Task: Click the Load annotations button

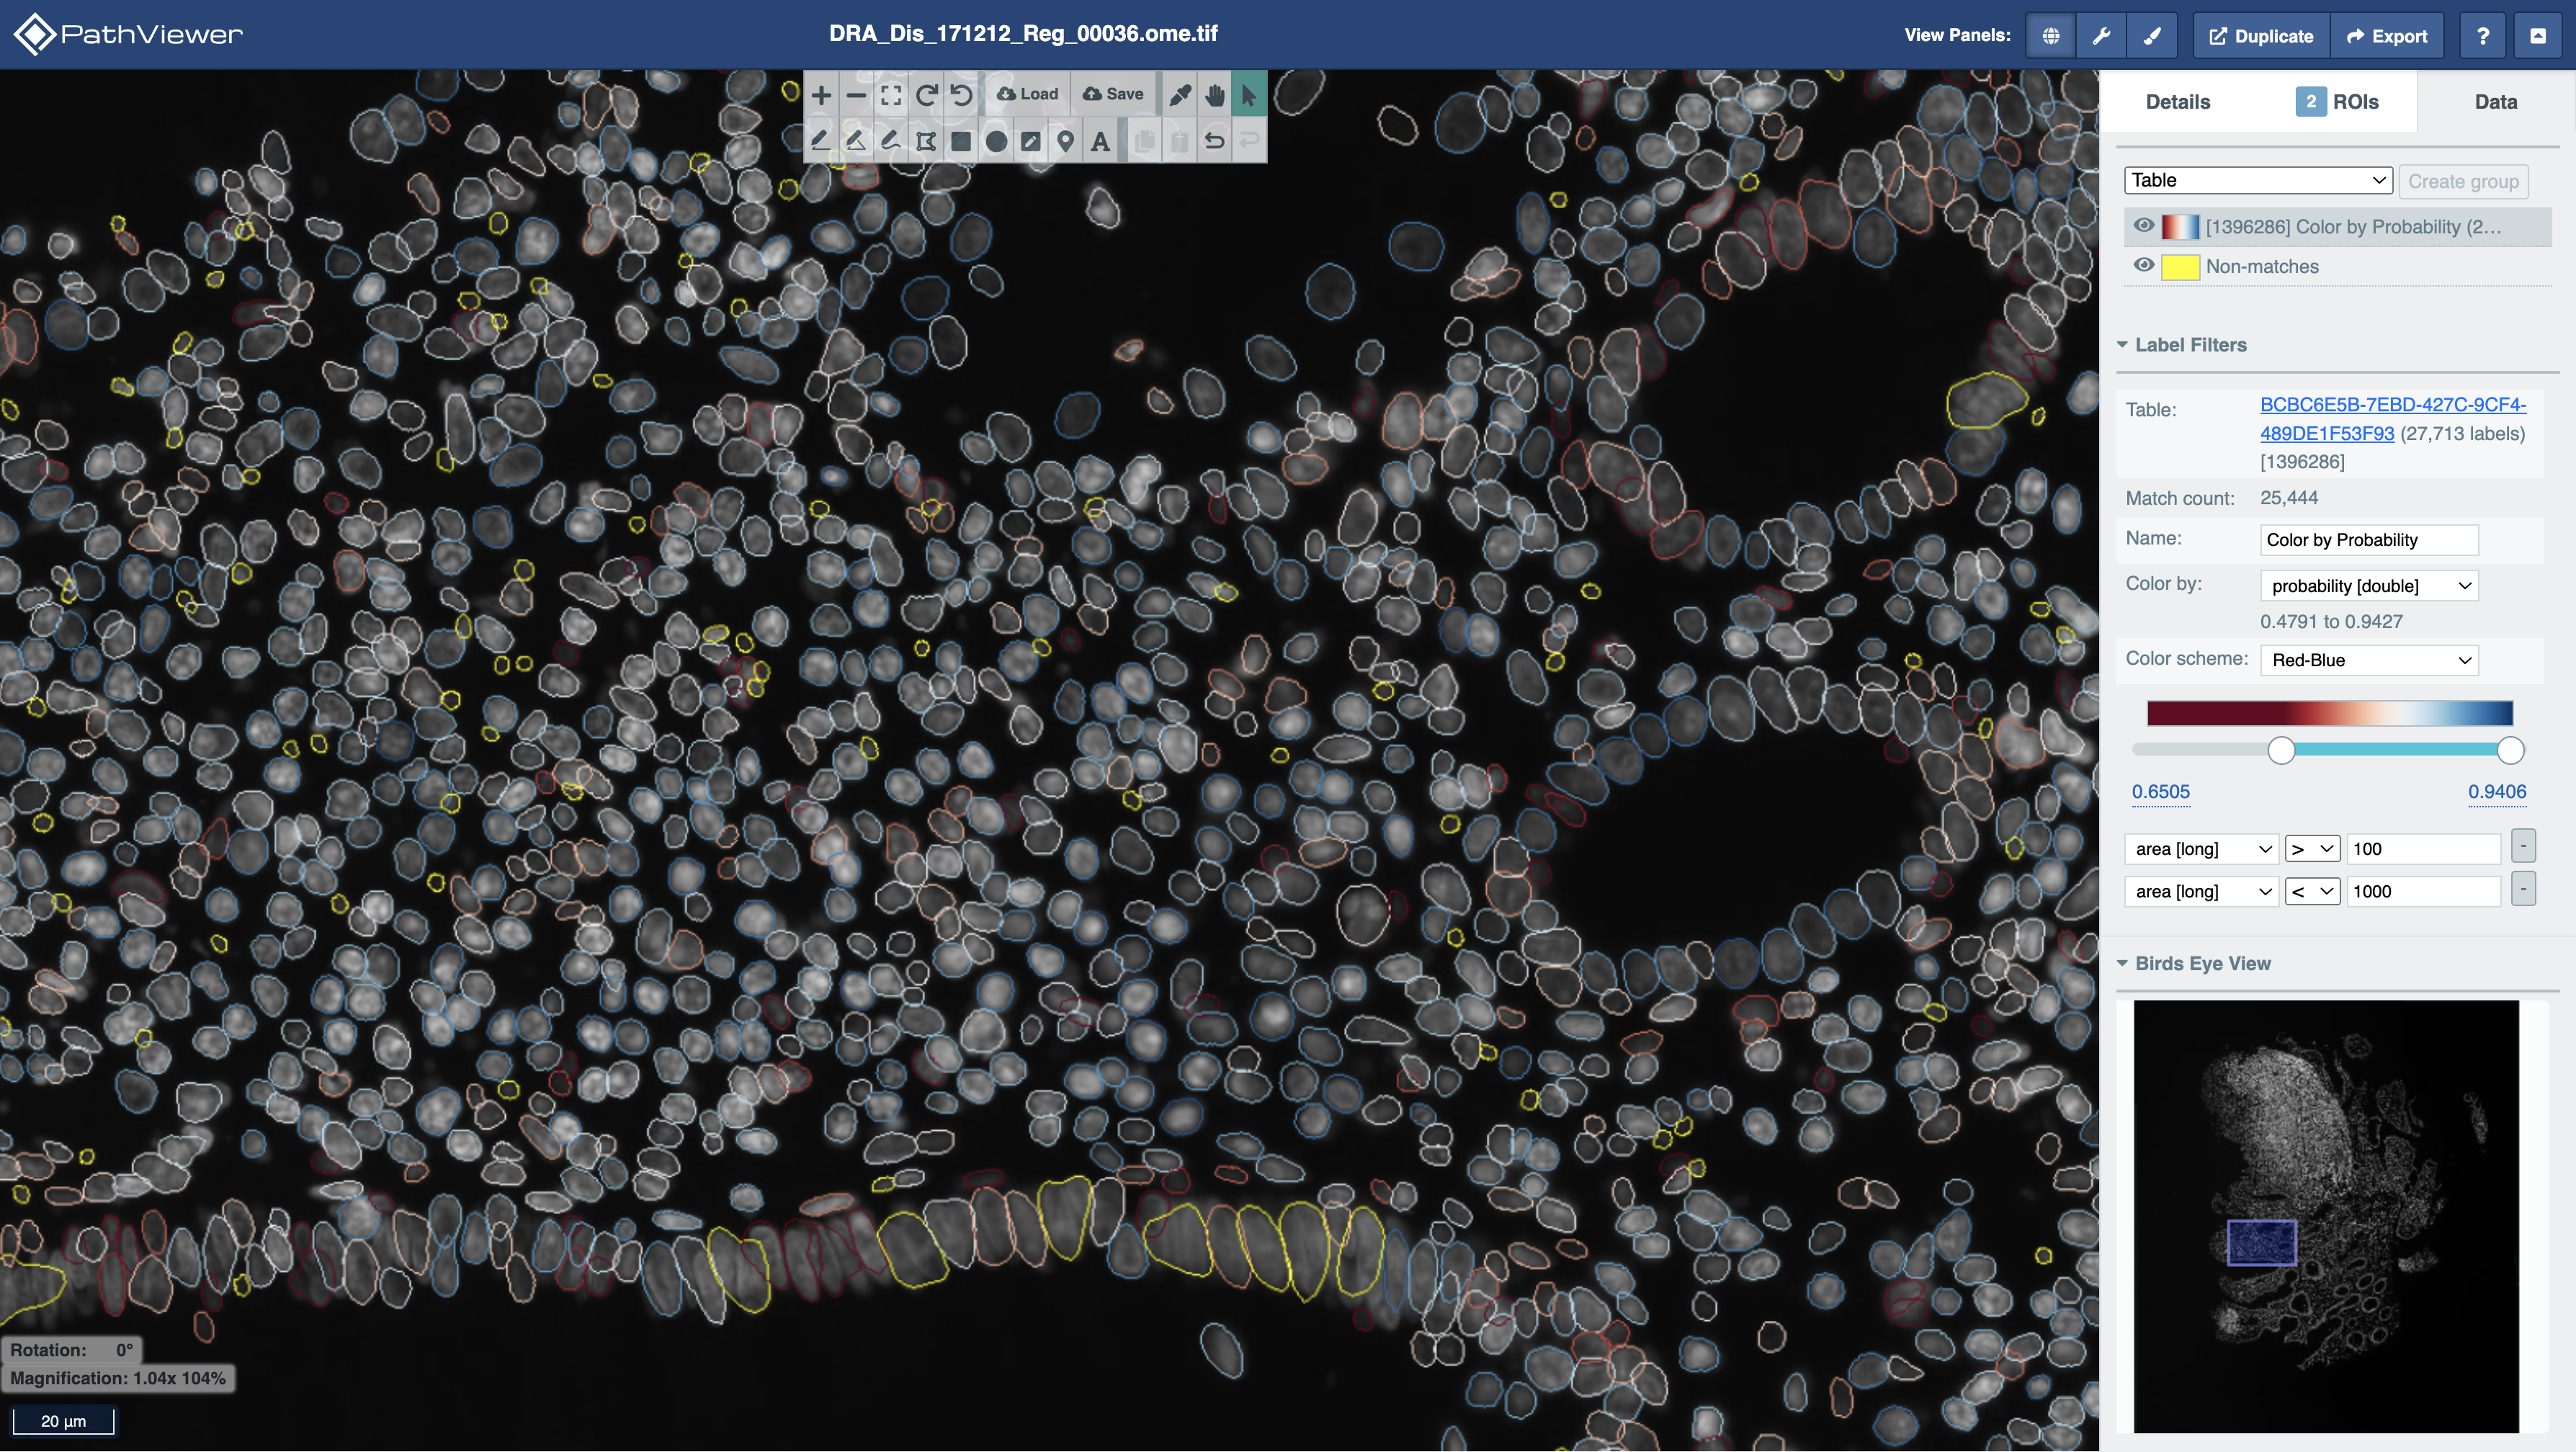Action: click(x=1028, y=94)
